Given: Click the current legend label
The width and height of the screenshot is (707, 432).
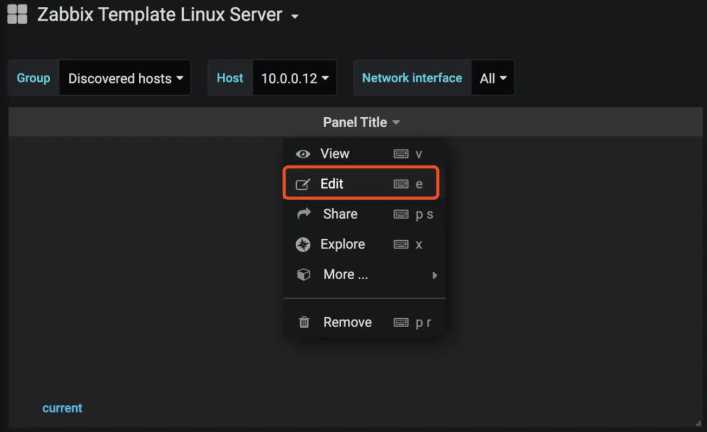Looking at the screenshot, I should pos(62,408).
